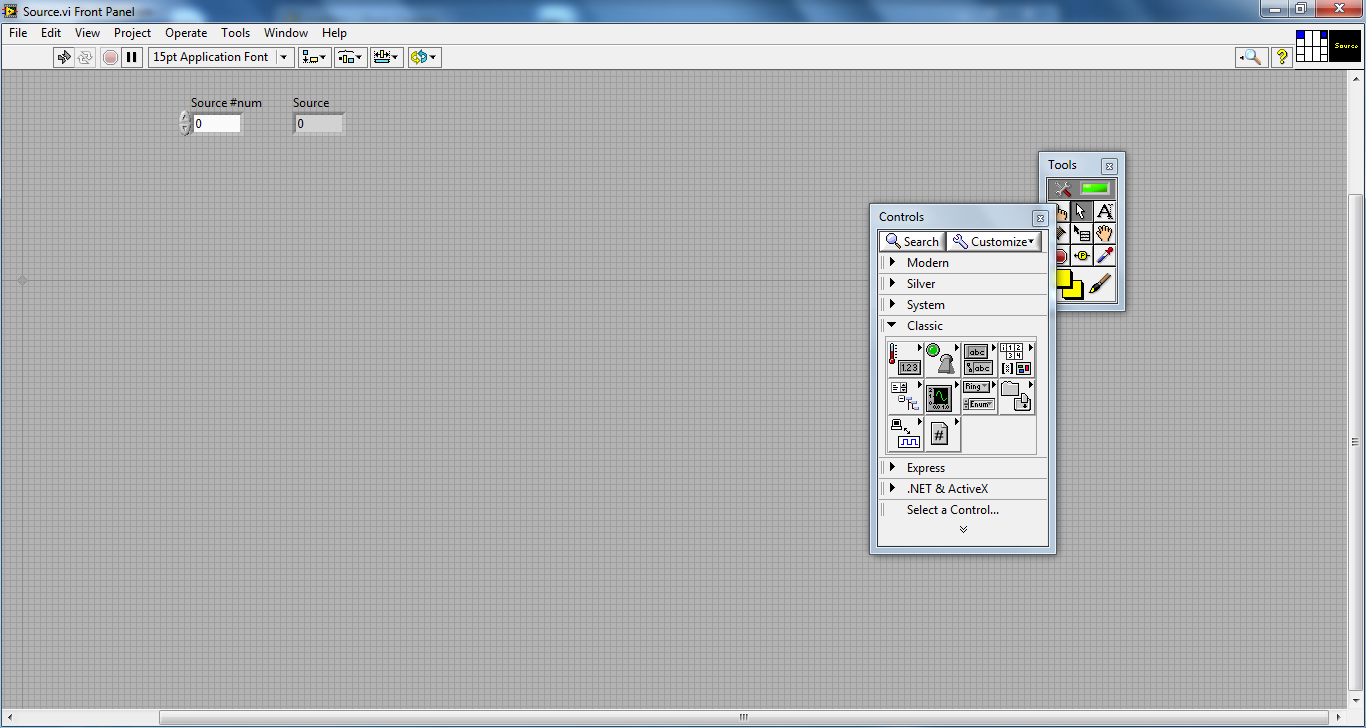This screenshot has height=728, width=1366.
Task: Abort execution with the red stop button
Action: [x=110, y=57]
